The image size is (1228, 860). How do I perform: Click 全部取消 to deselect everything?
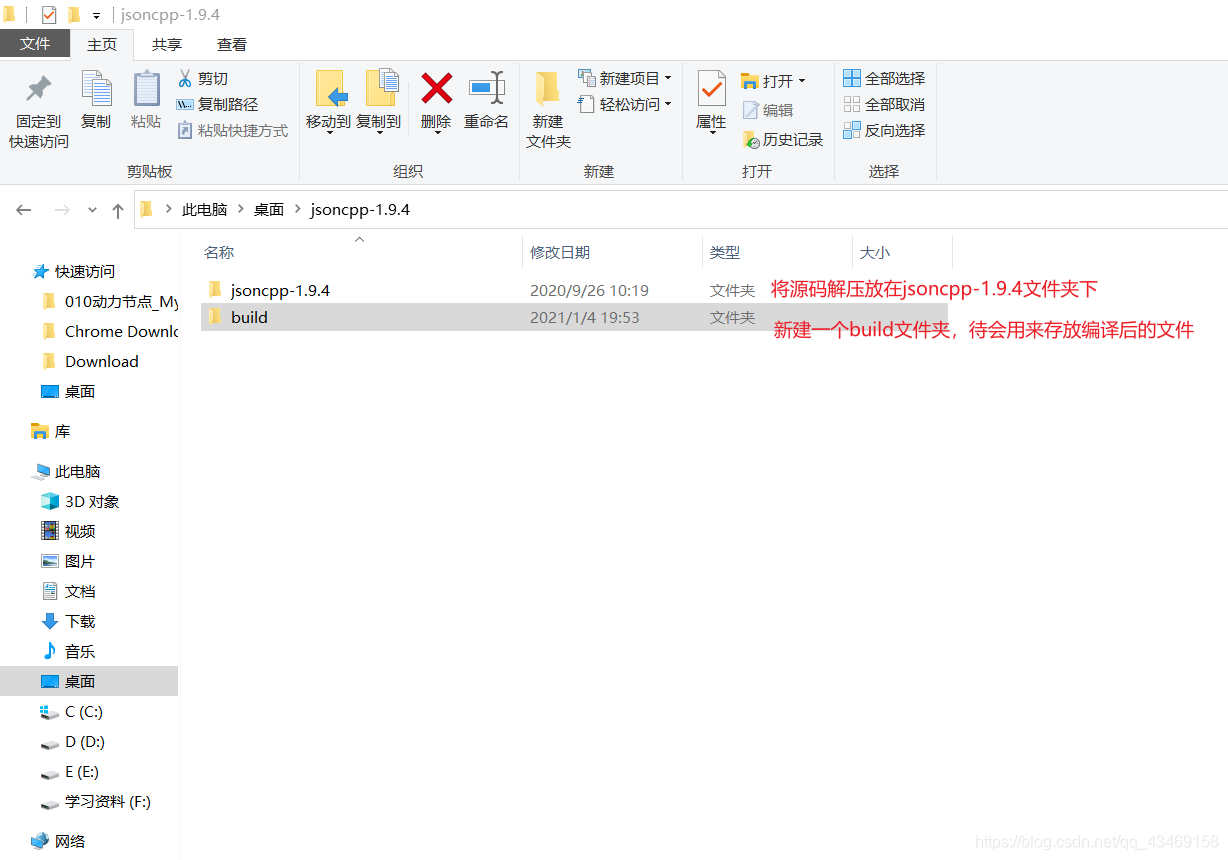point(884,103)
